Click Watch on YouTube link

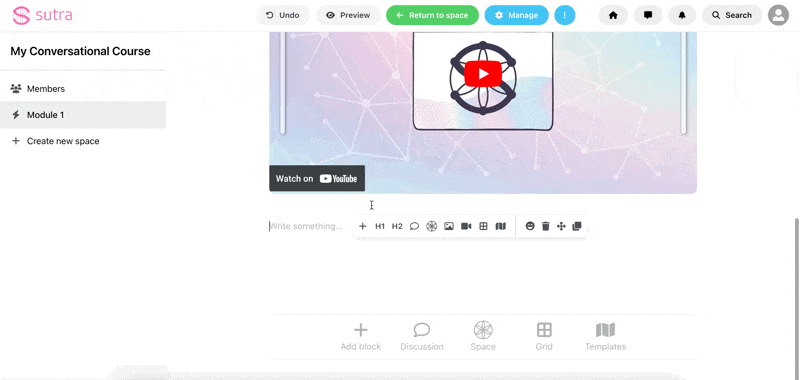click(317, 179)
